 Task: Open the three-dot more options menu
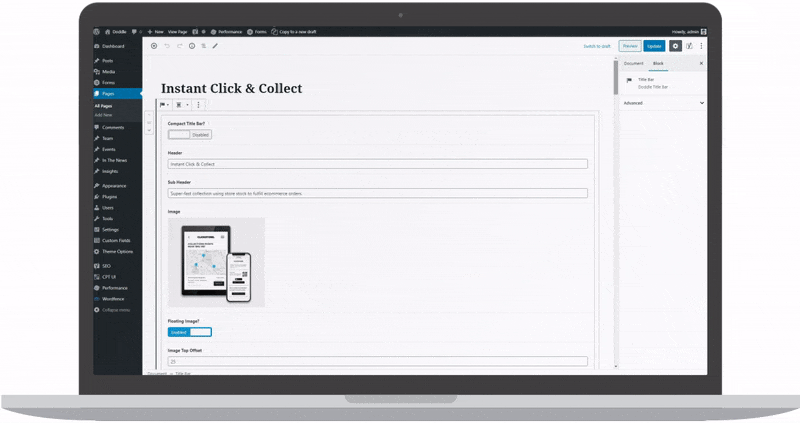pyautogui.click(x=701, y=46)
